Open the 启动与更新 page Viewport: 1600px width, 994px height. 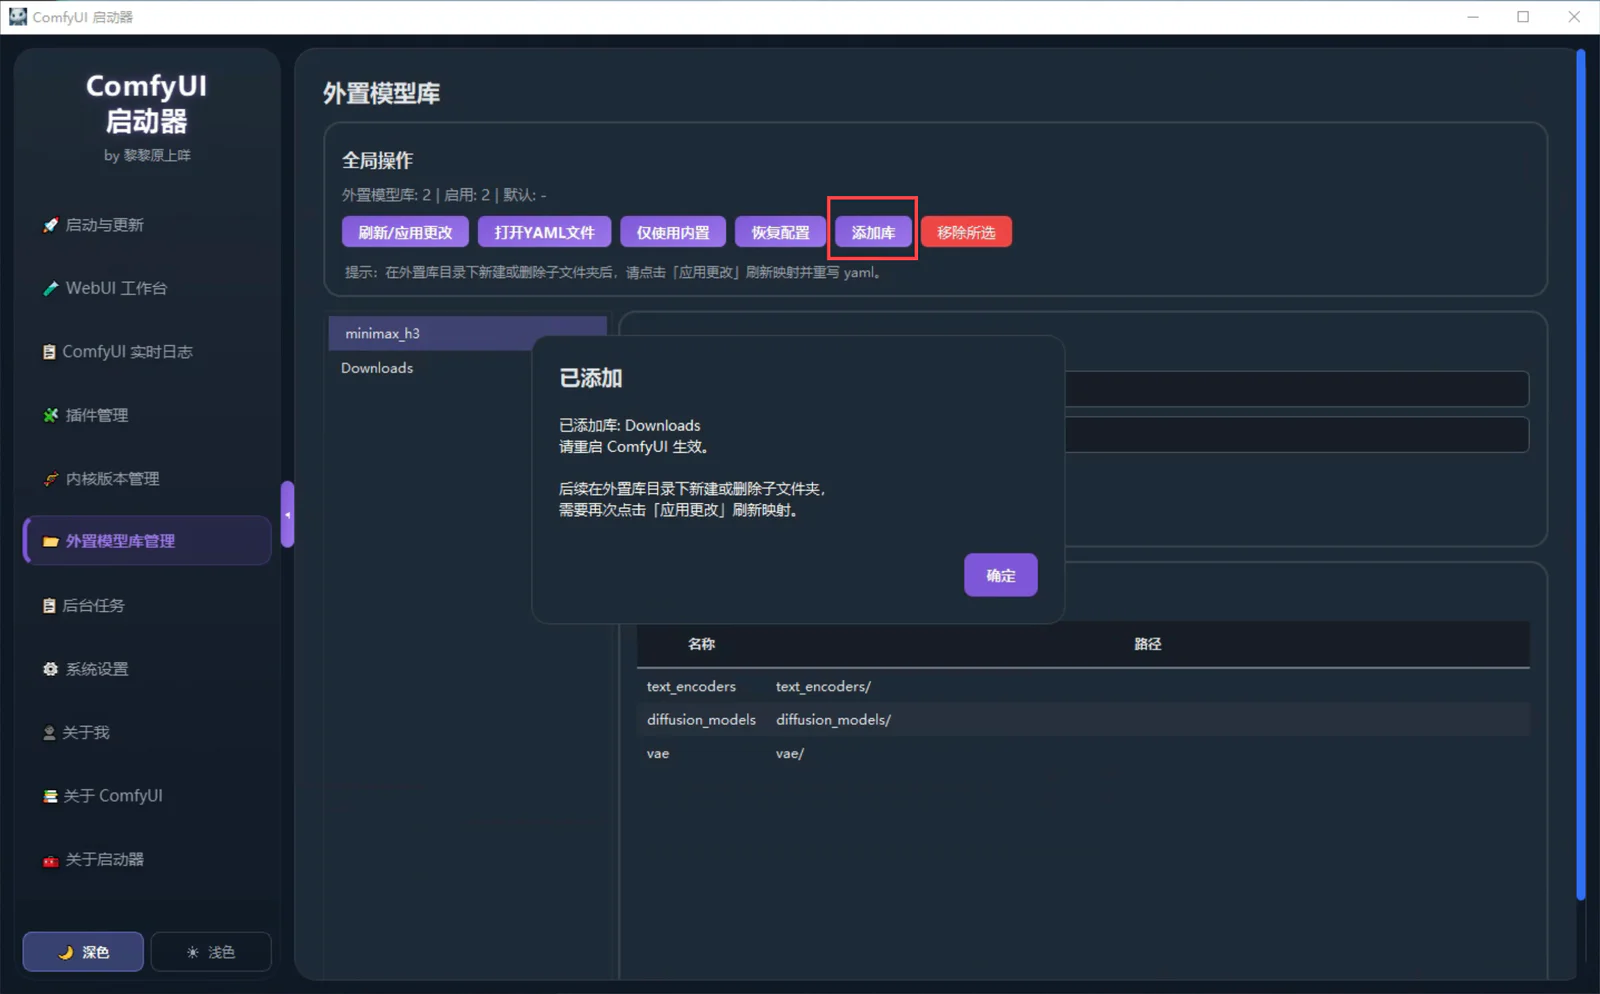tap(147, 225)
